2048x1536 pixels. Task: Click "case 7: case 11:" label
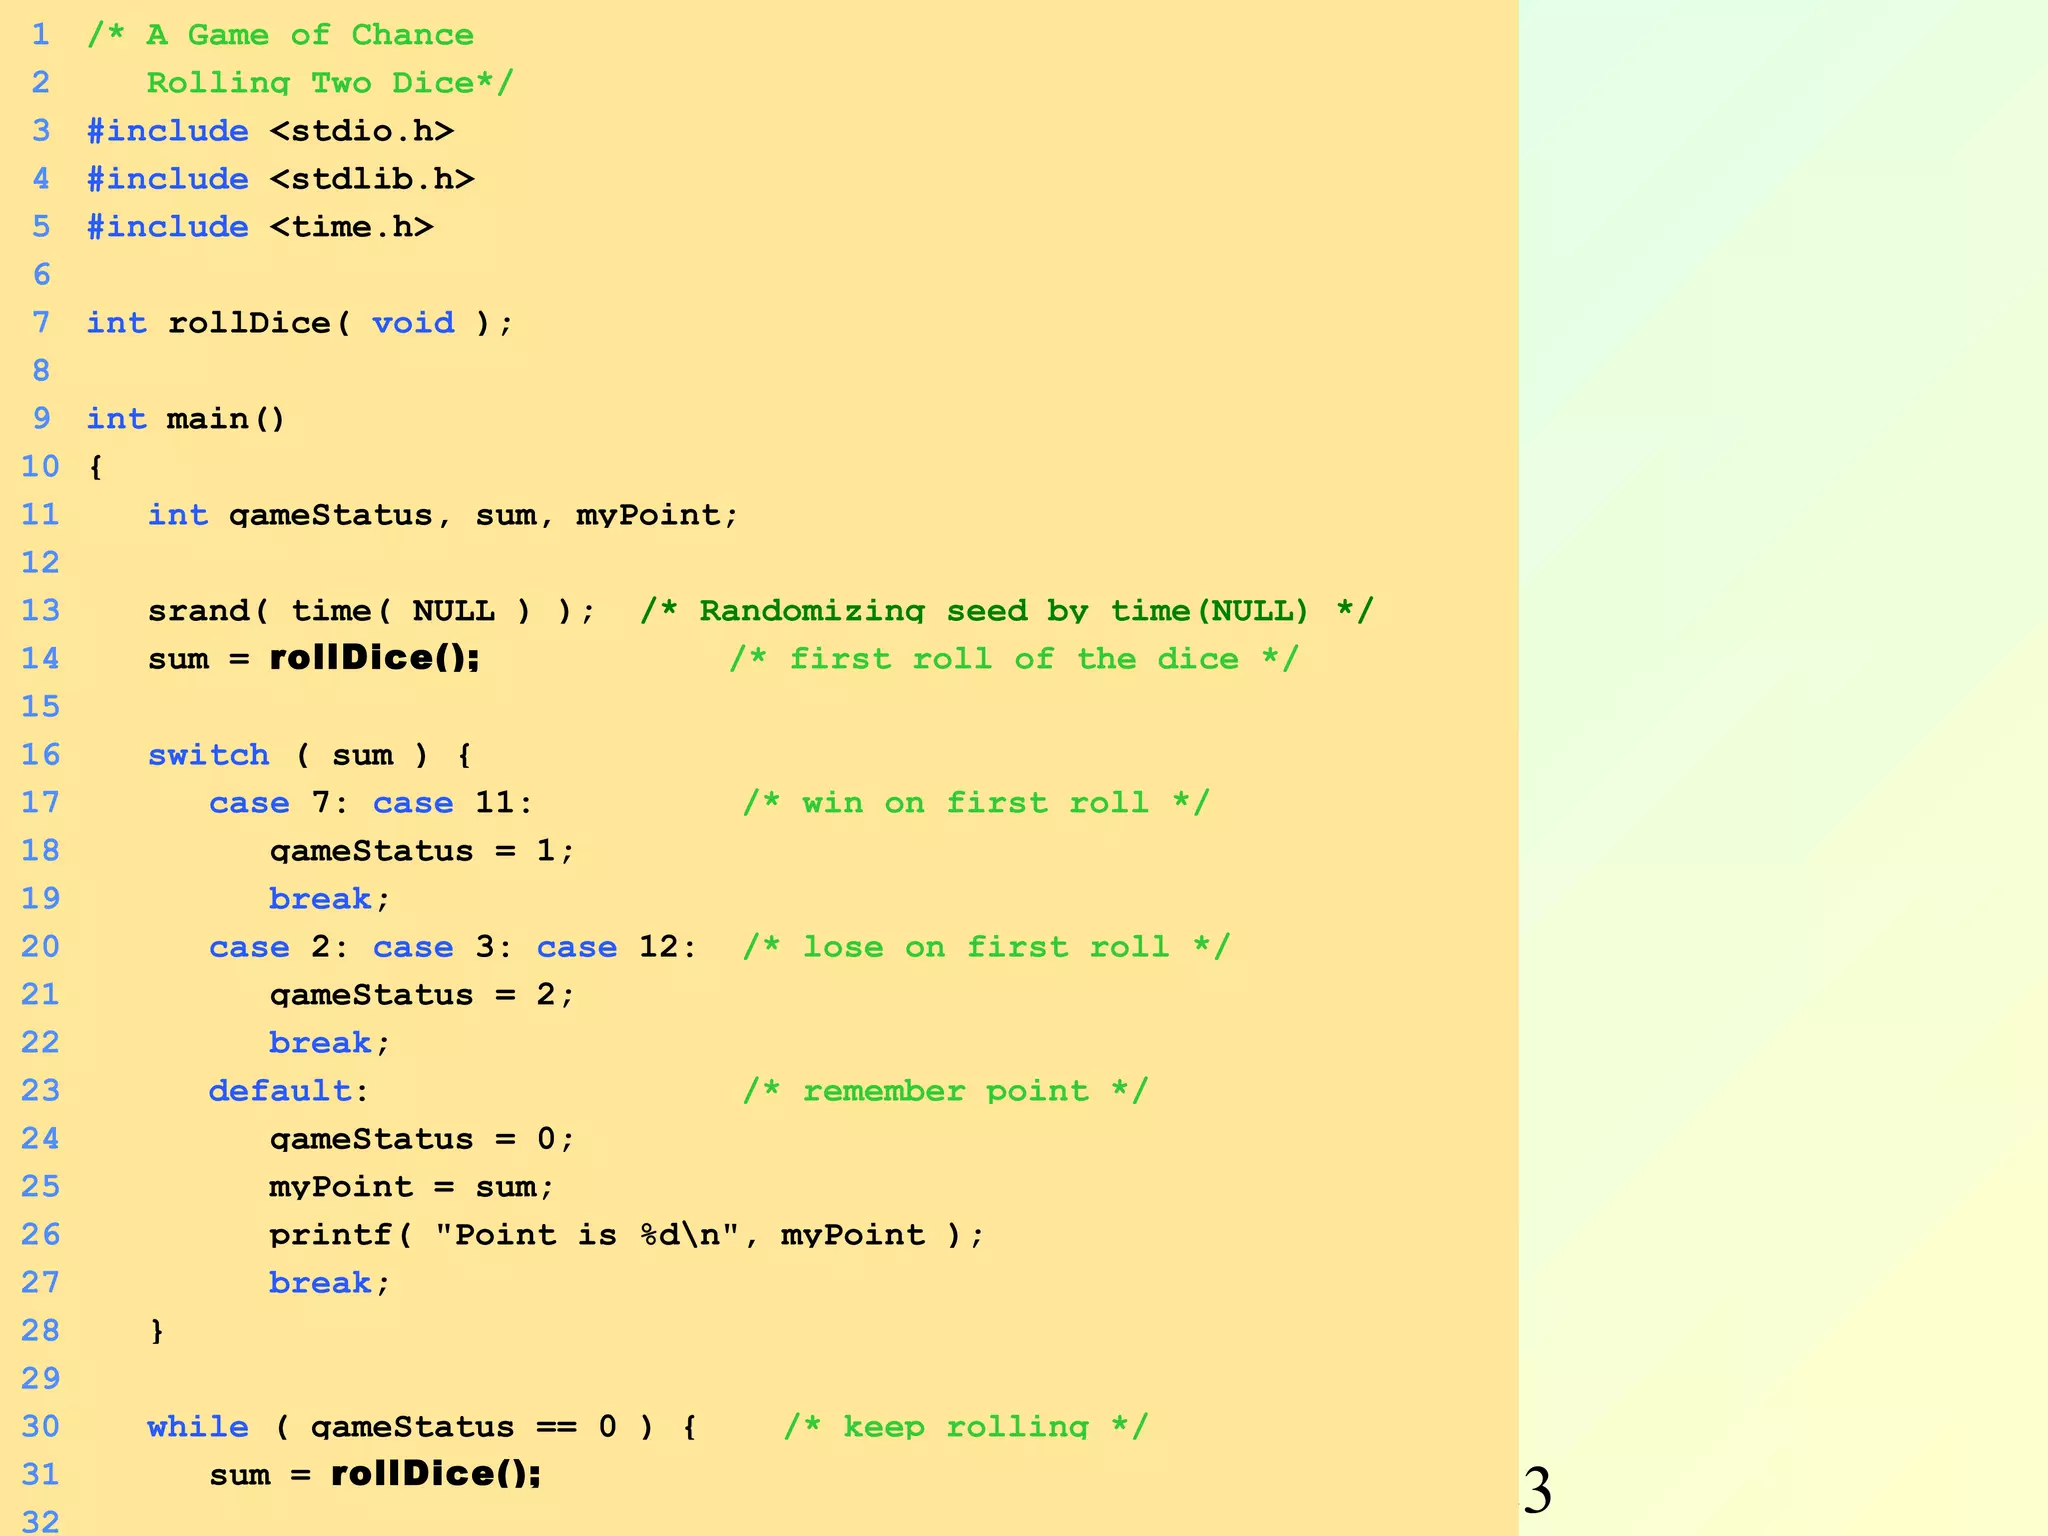pyautogui.click(x=371, y=803)
